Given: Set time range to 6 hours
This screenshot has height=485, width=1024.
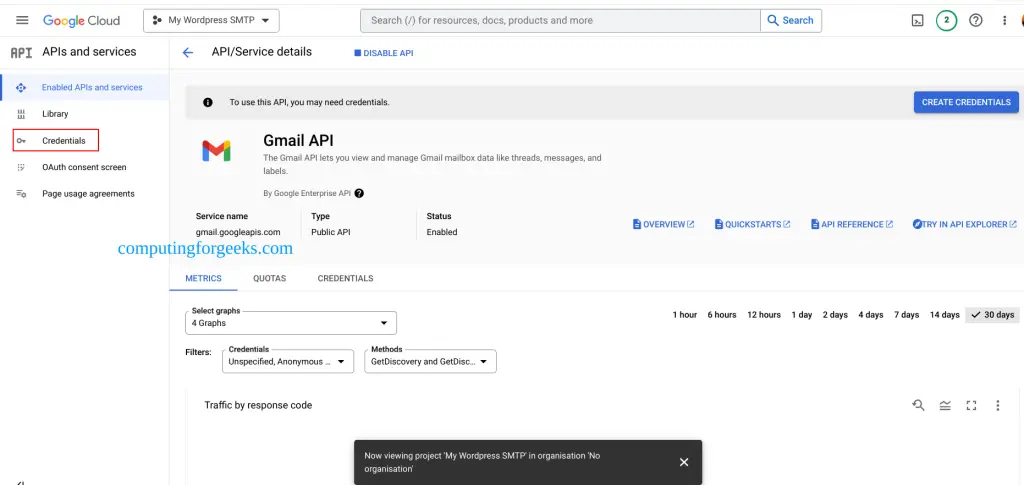Looking at the screenshot, I should [x=722, y=315].
